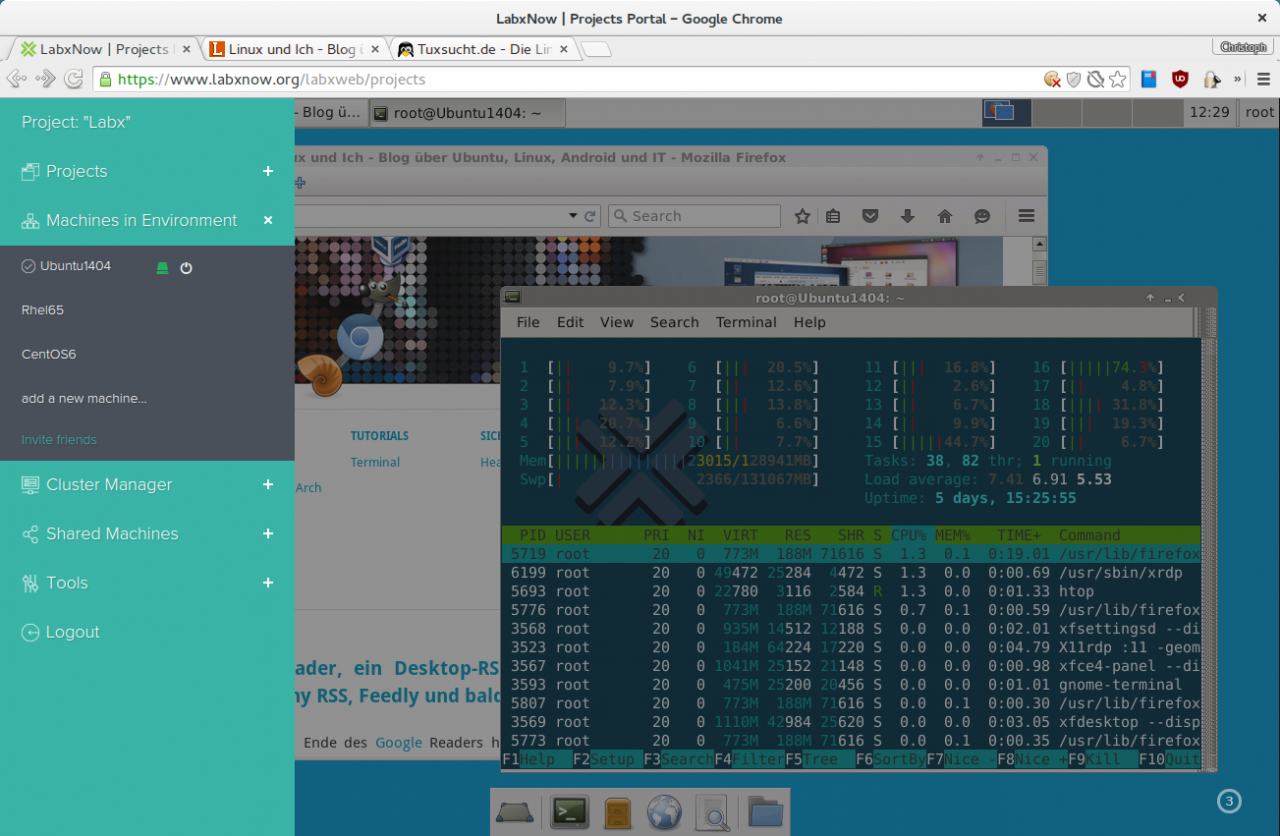The image size is (1280, 836).
Task: Expand the Cluster Manager section
Action: [268, 485]
